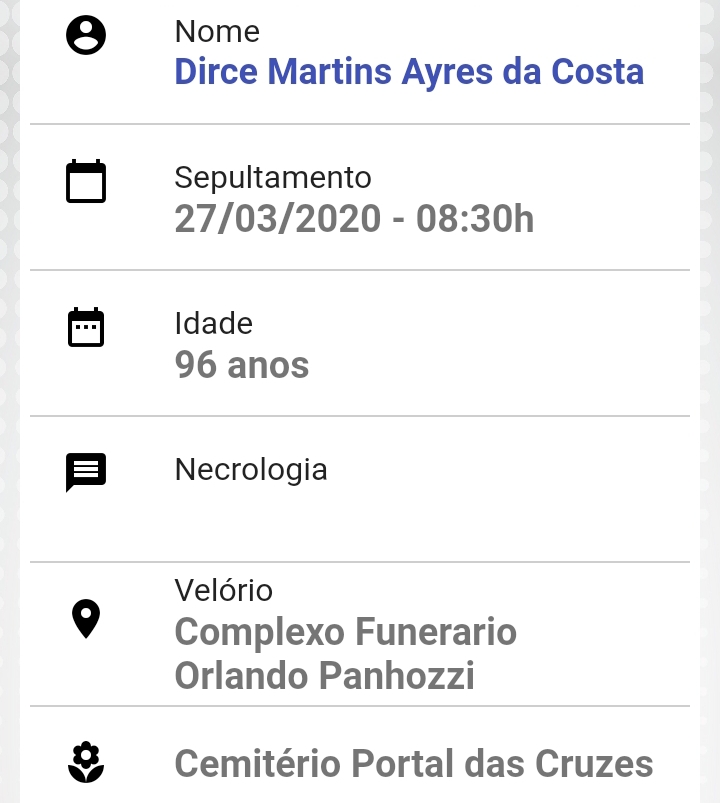Select the Sepultamento label
720x803 pixels.
click(x=273, y=178)
